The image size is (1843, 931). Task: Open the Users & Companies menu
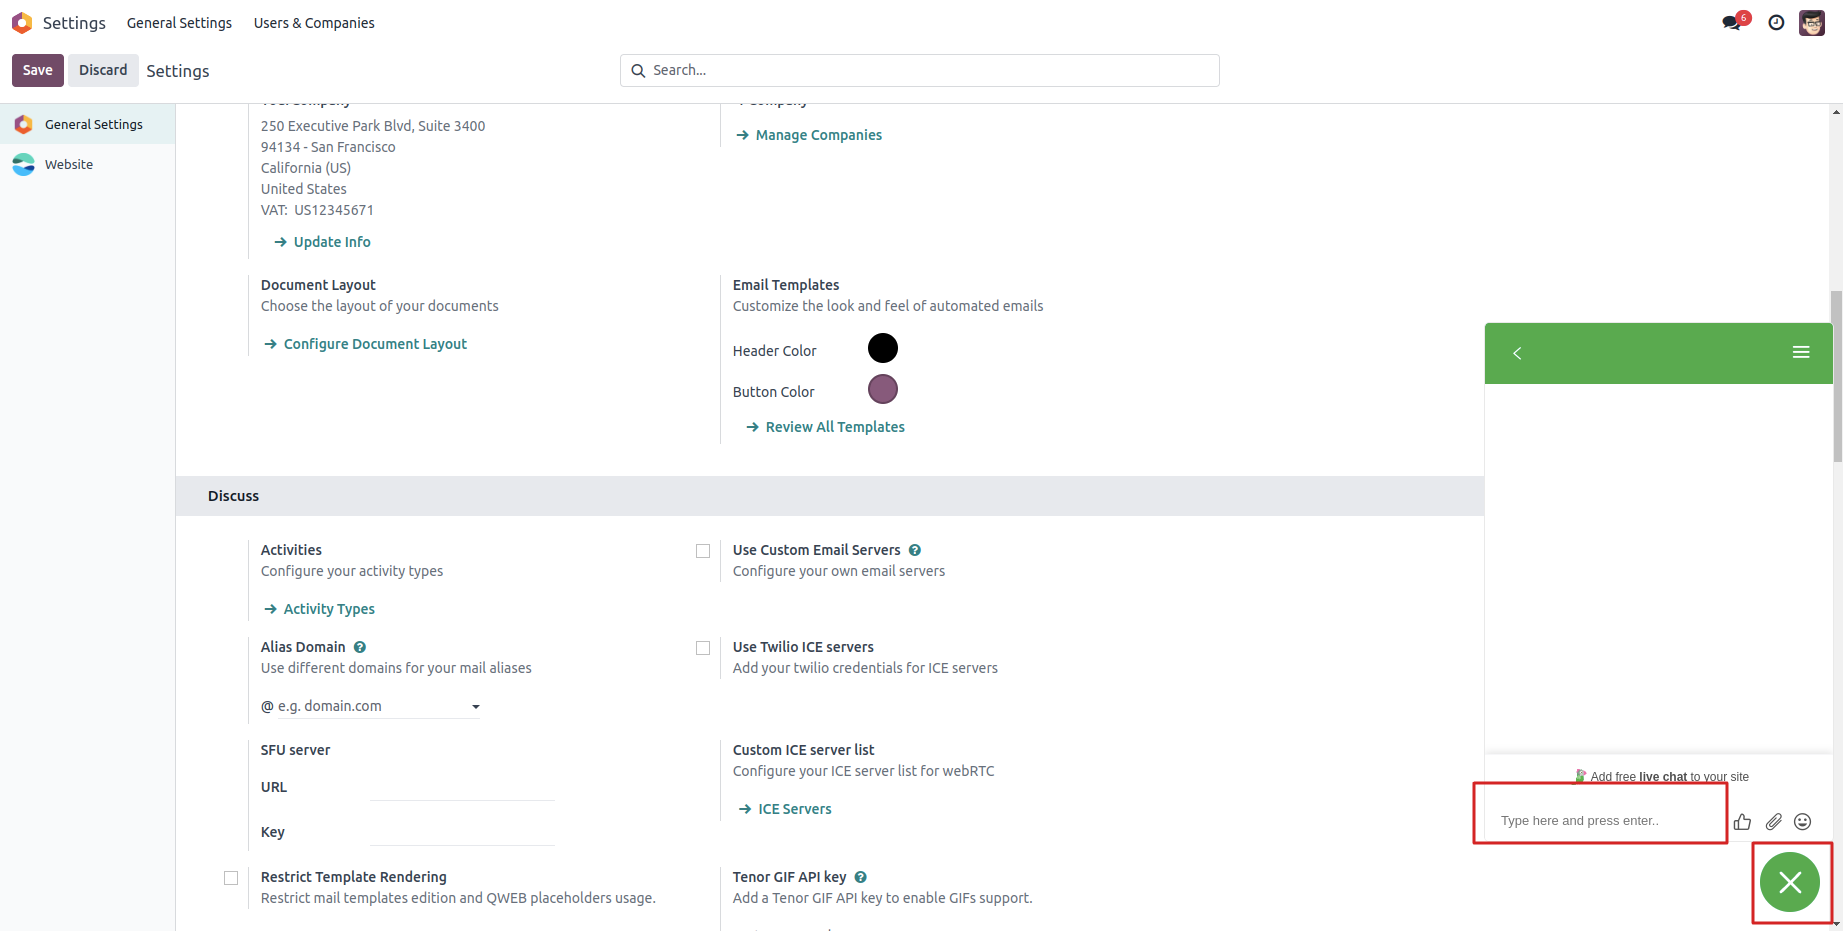point(314,23)
